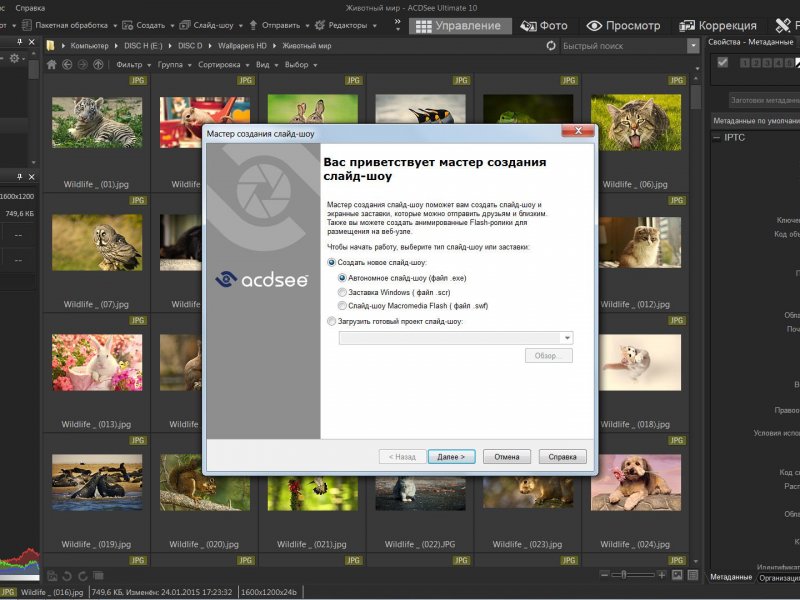800x600 pixels.
Task: Click 'Wallpapers HD' in the path bar
Action: 242,46
